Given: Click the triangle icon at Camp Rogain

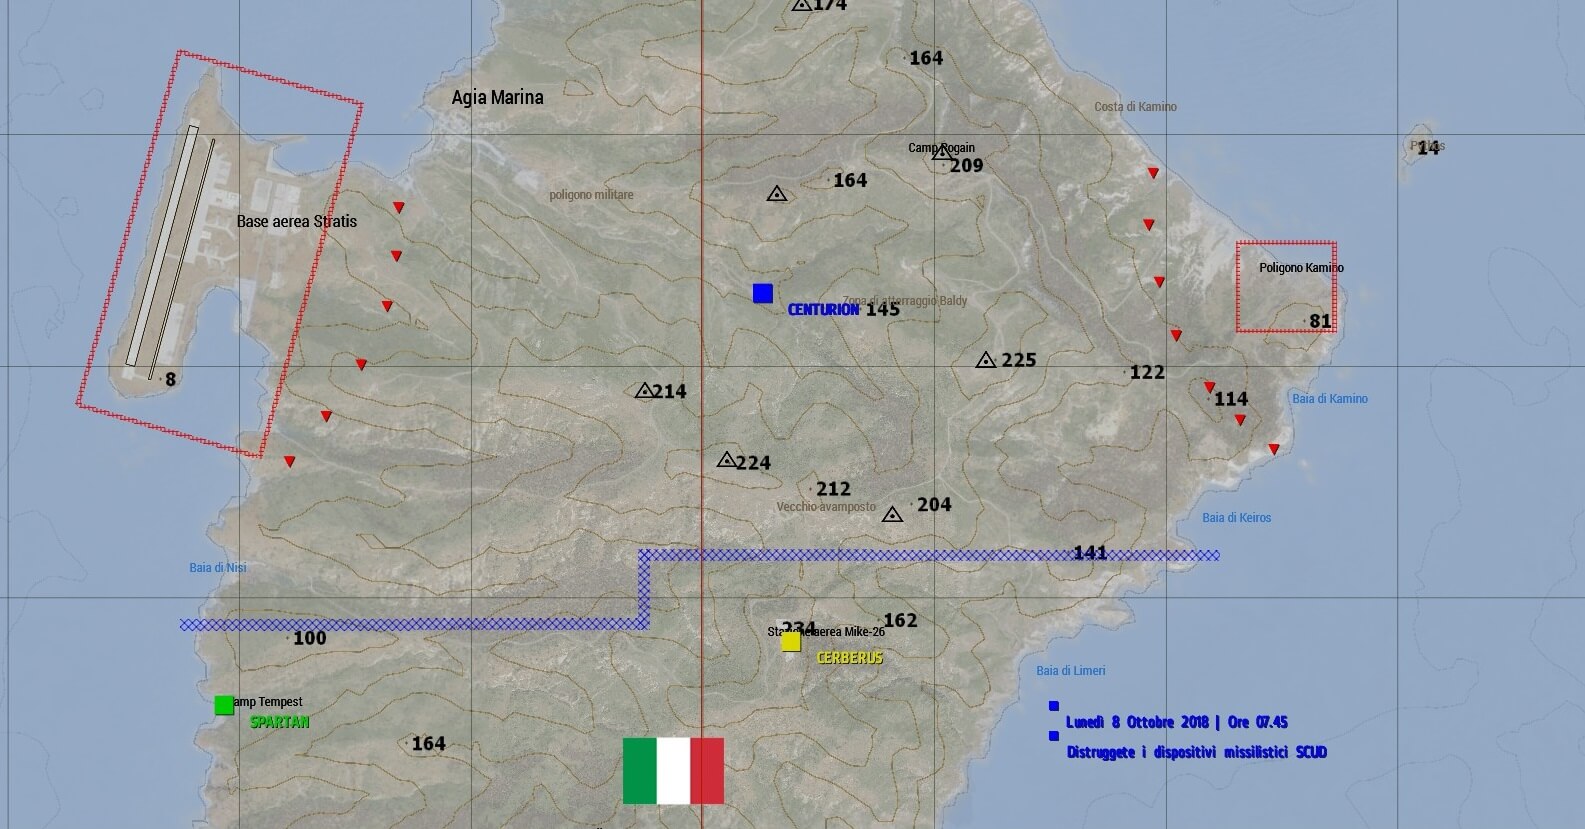Looking at the screenshot, I should 942,153.
